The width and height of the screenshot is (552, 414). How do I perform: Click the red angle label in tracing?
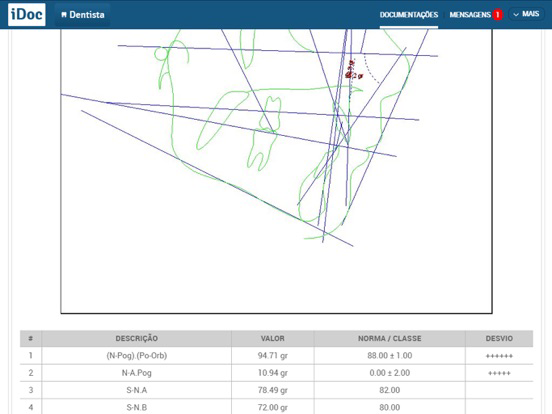point(354,70)
